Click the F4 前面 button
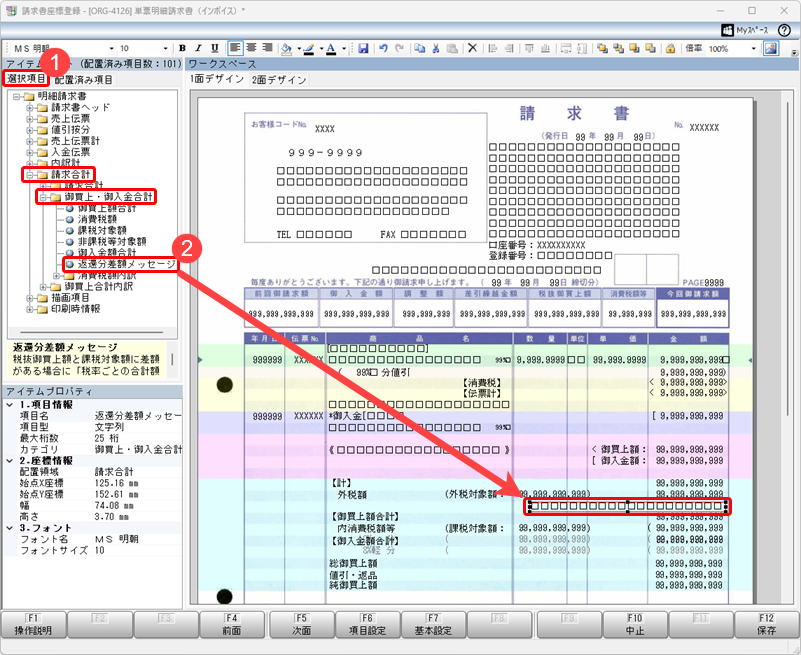Image resolution: width=801 pixels, height=655 pixels. tap(232, 624)
